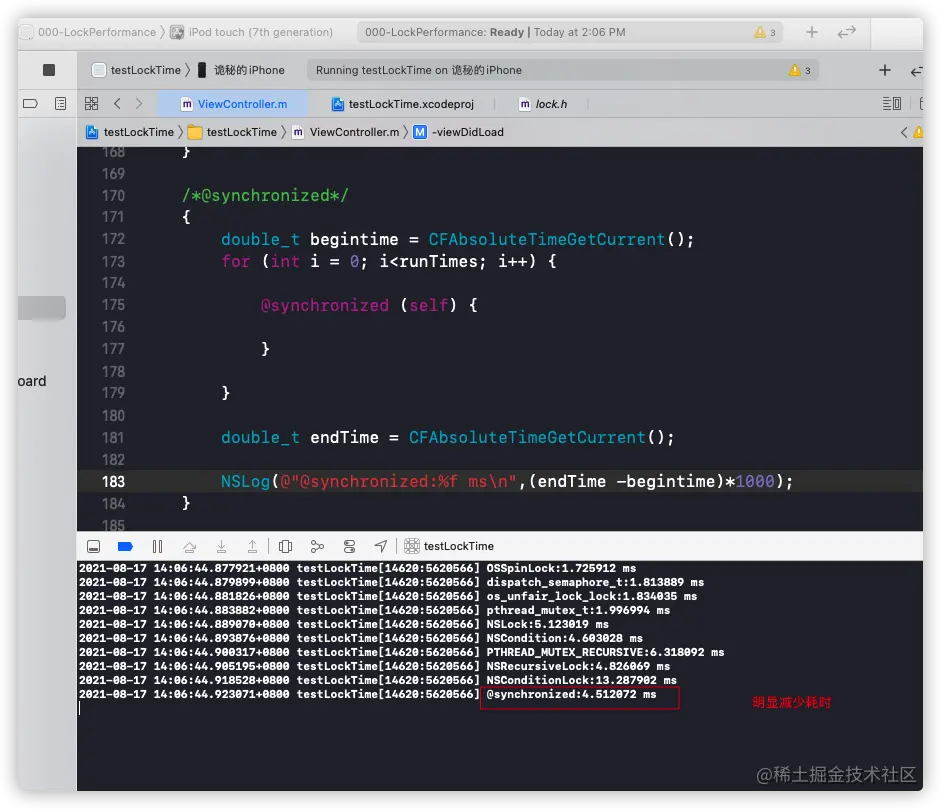Step out in debugger
The image size is (941, 809).
[253, 546]
